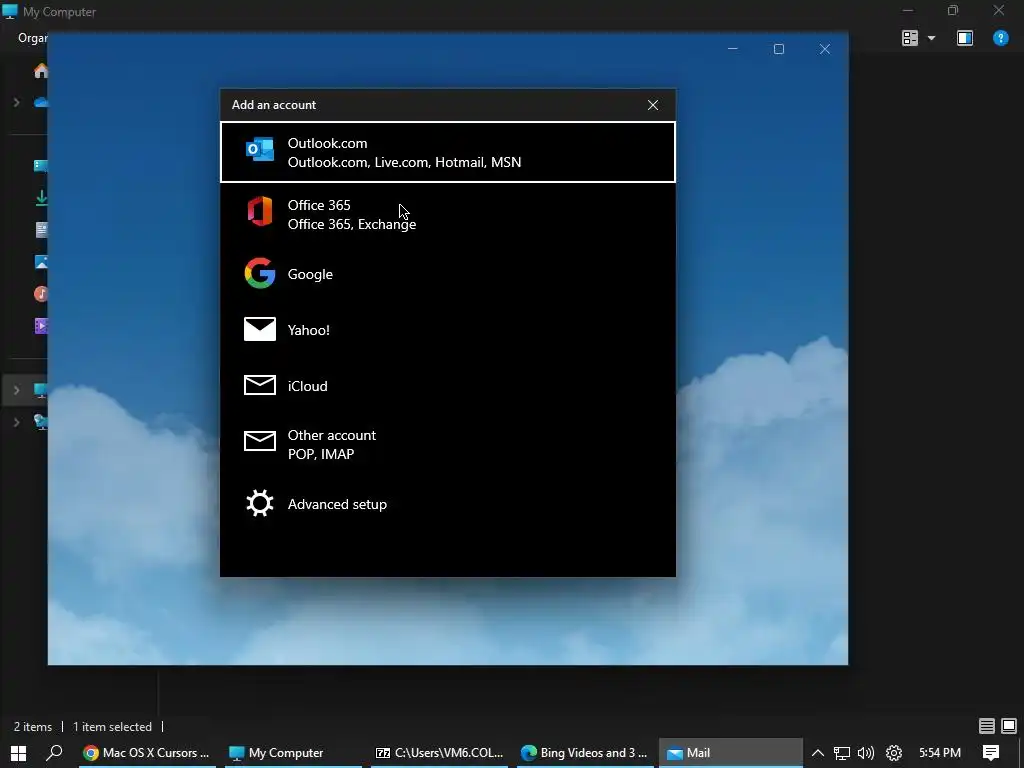Click the change view icon in My Computer

click(910, 39)
